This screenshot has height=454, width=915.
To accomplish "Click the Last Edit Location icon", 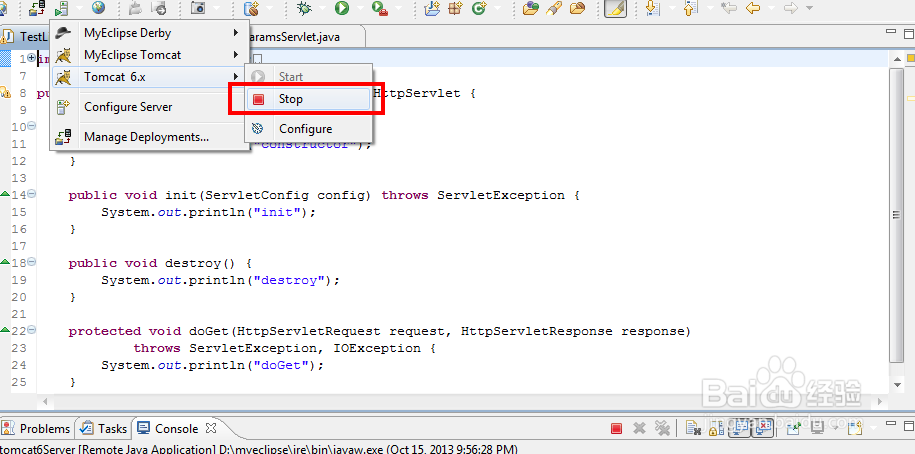I will pyautogui.click(x=728, y=8).
